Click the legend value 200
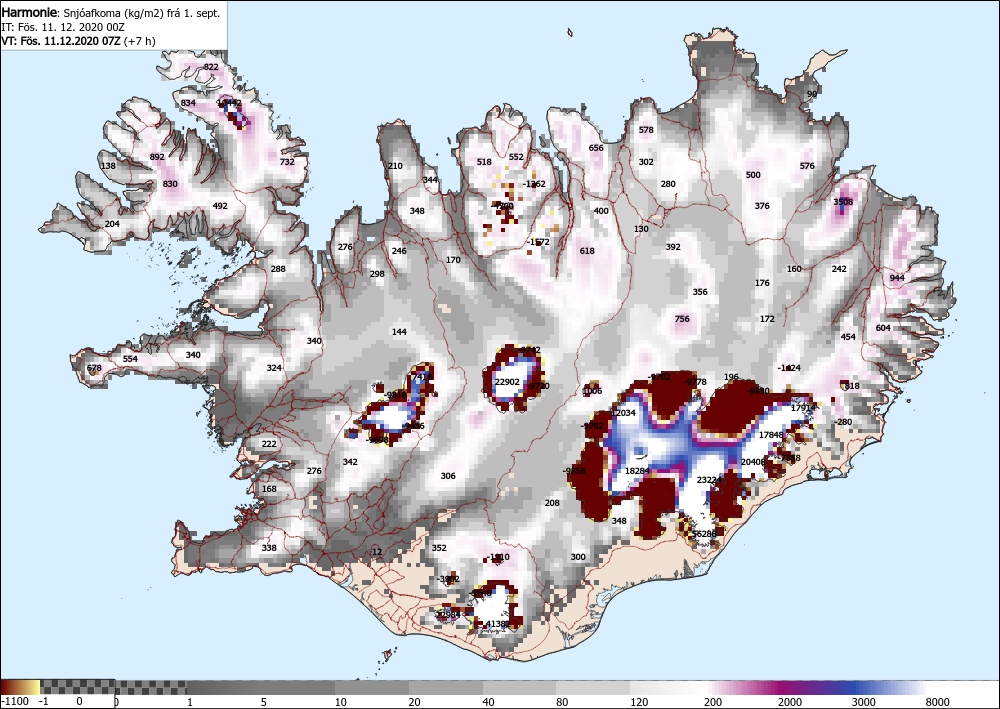The width and height of the screenshot is (1000, 709). 713,702
